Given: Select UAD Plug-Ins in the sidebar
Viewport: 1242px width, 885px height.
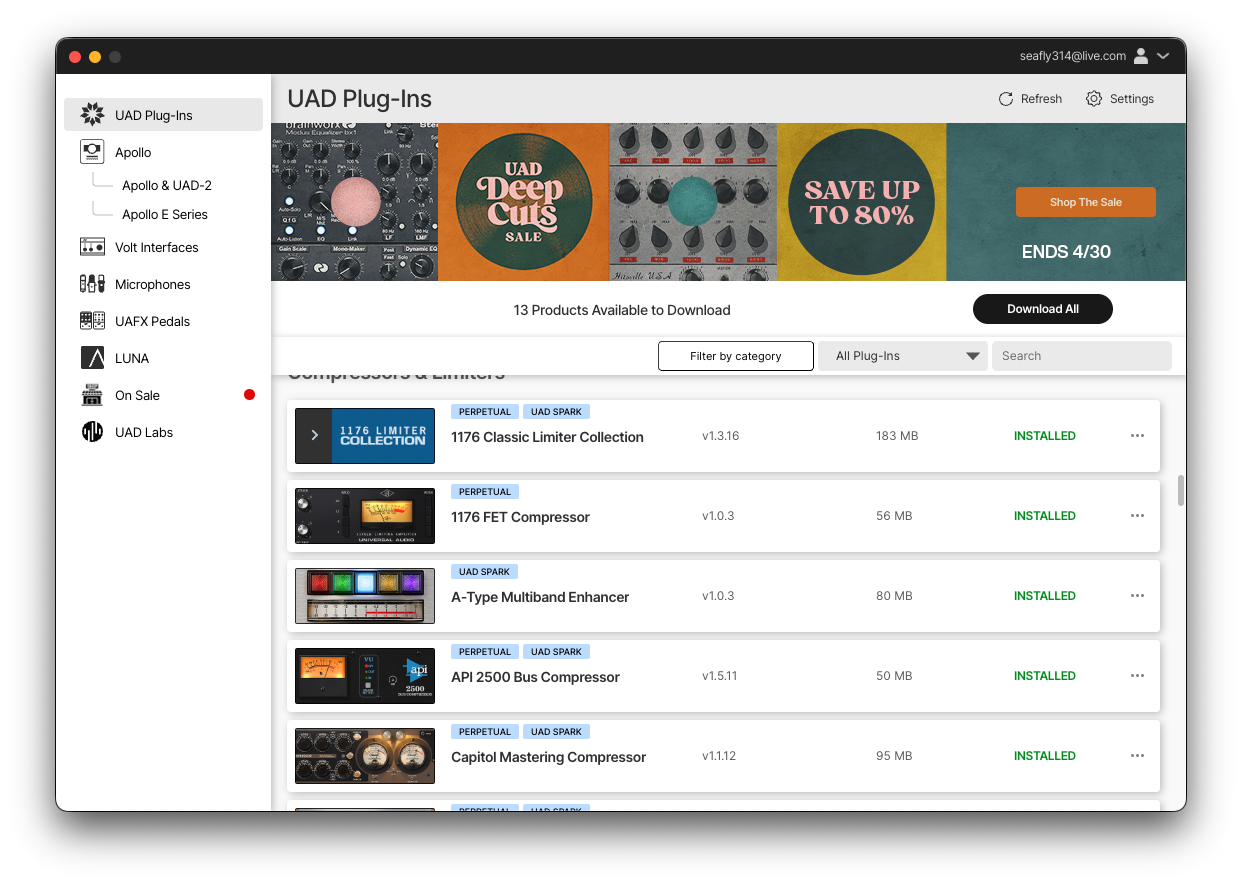Looking at the screenshot, I should pos(163,115).
